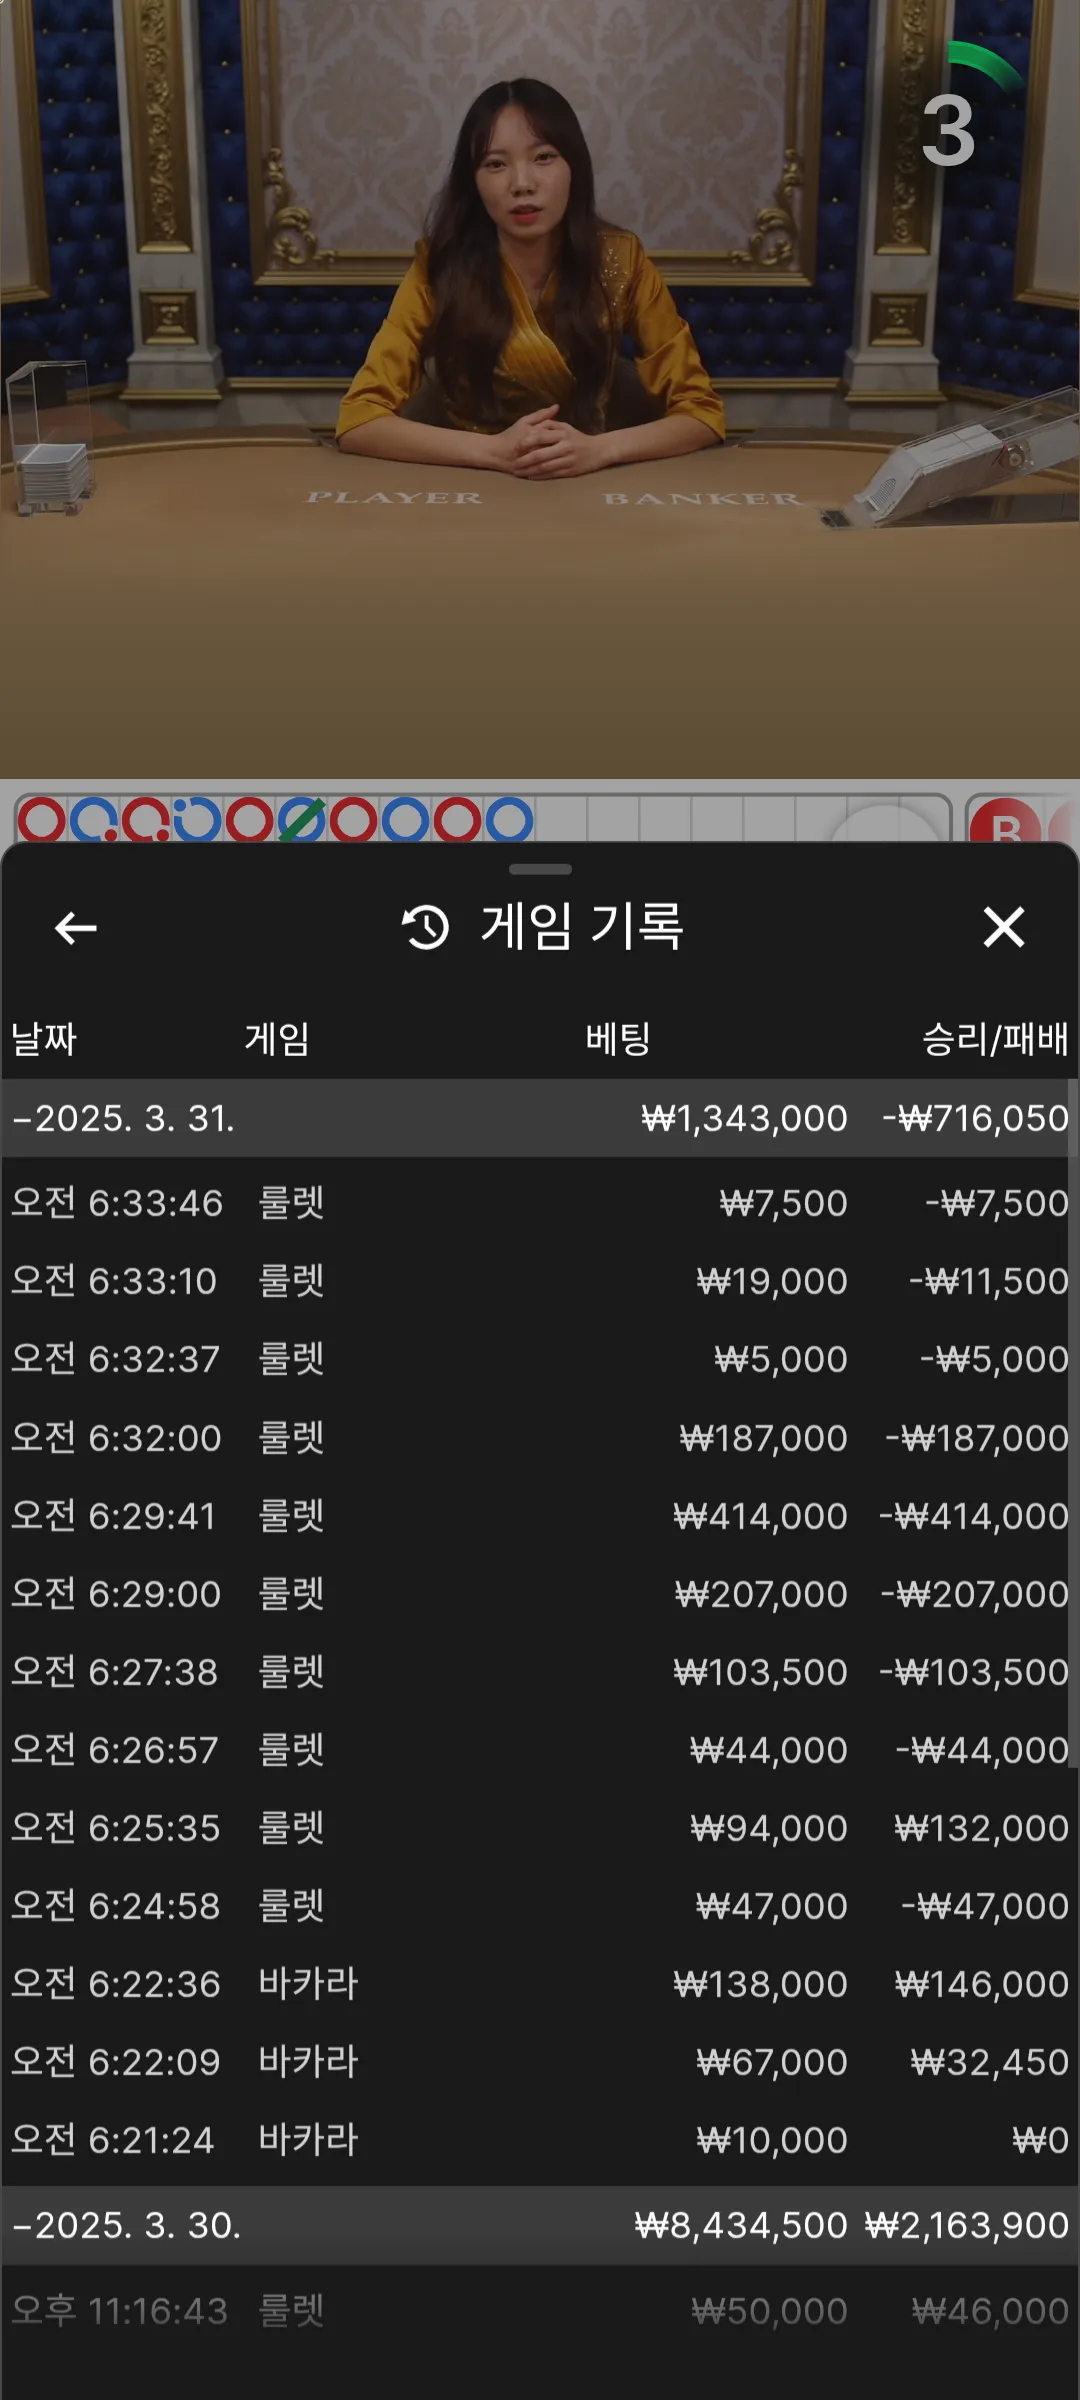1080x2400 pixels.
Task: Open the 오전 6:33:46 룰렛 record
Action: coord(540,1203)
